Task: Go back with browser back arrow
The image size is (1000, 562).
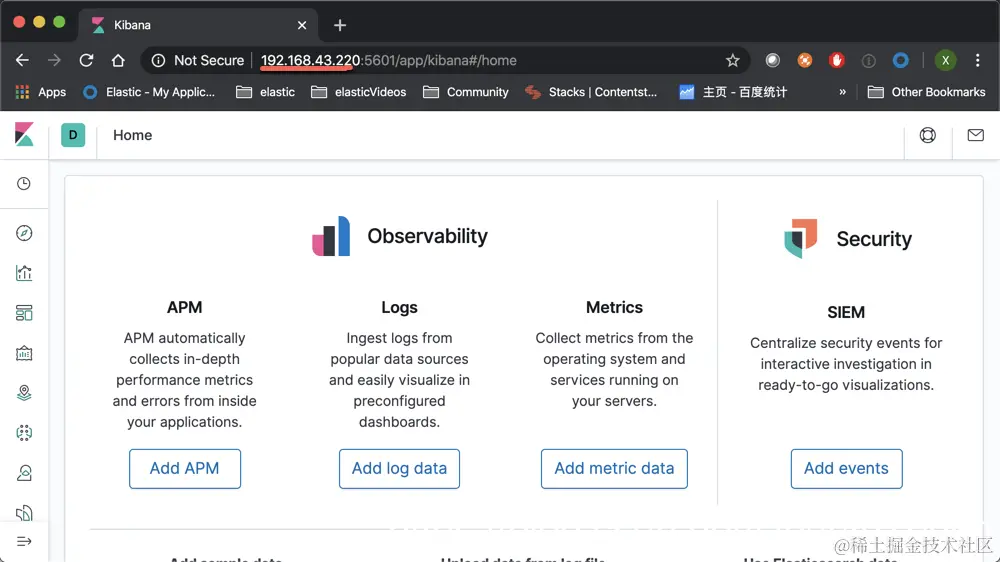Action: [22, 61]
